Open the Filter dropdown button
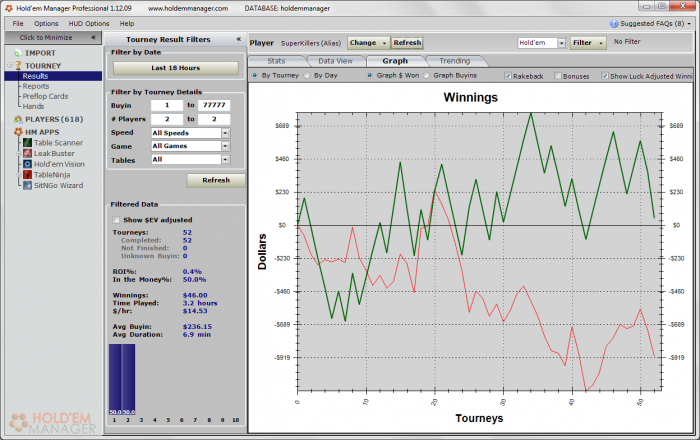Image resolution: width=700 pixels, height=440 pixels. point(588,43)
